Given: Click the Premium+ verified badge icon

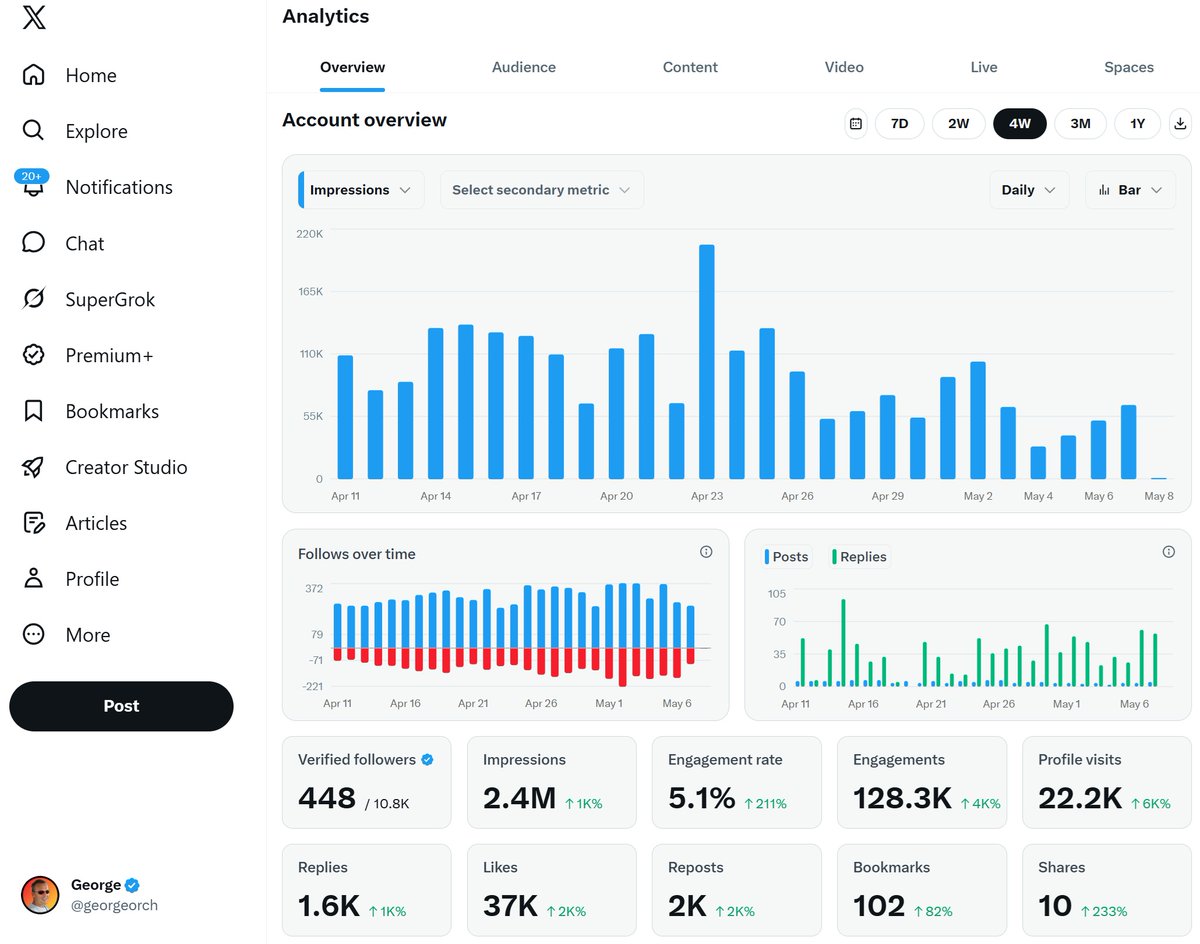Looking at the screenshot, I should 34,355.
